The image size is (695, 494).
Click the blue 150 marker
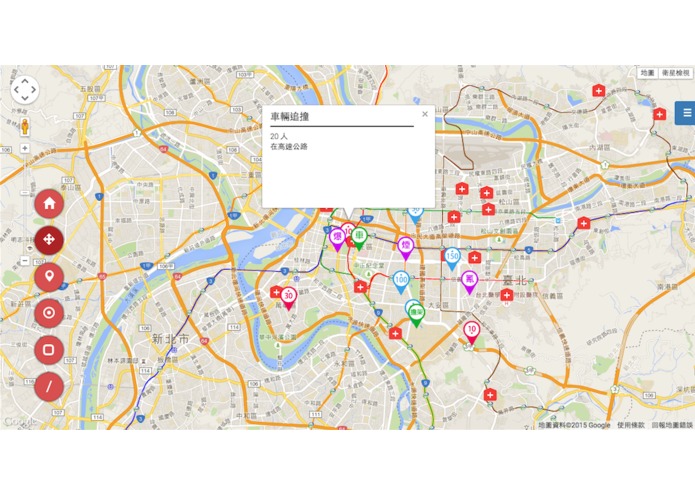pyautogui.click(x=452, y=259)
